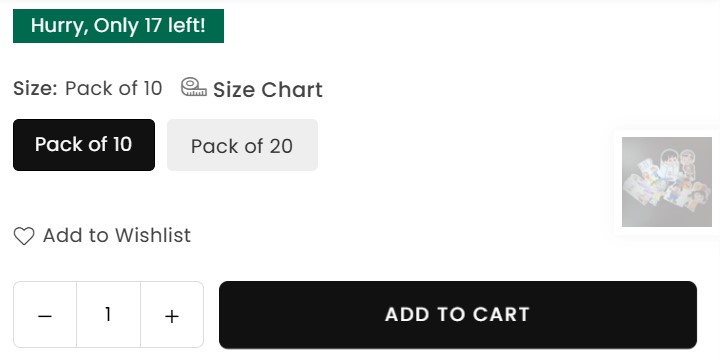Focus the quantity input field showing 1
Image resolution: width=720 pixels, height=360 pixels.
click(x=108, y=315)
